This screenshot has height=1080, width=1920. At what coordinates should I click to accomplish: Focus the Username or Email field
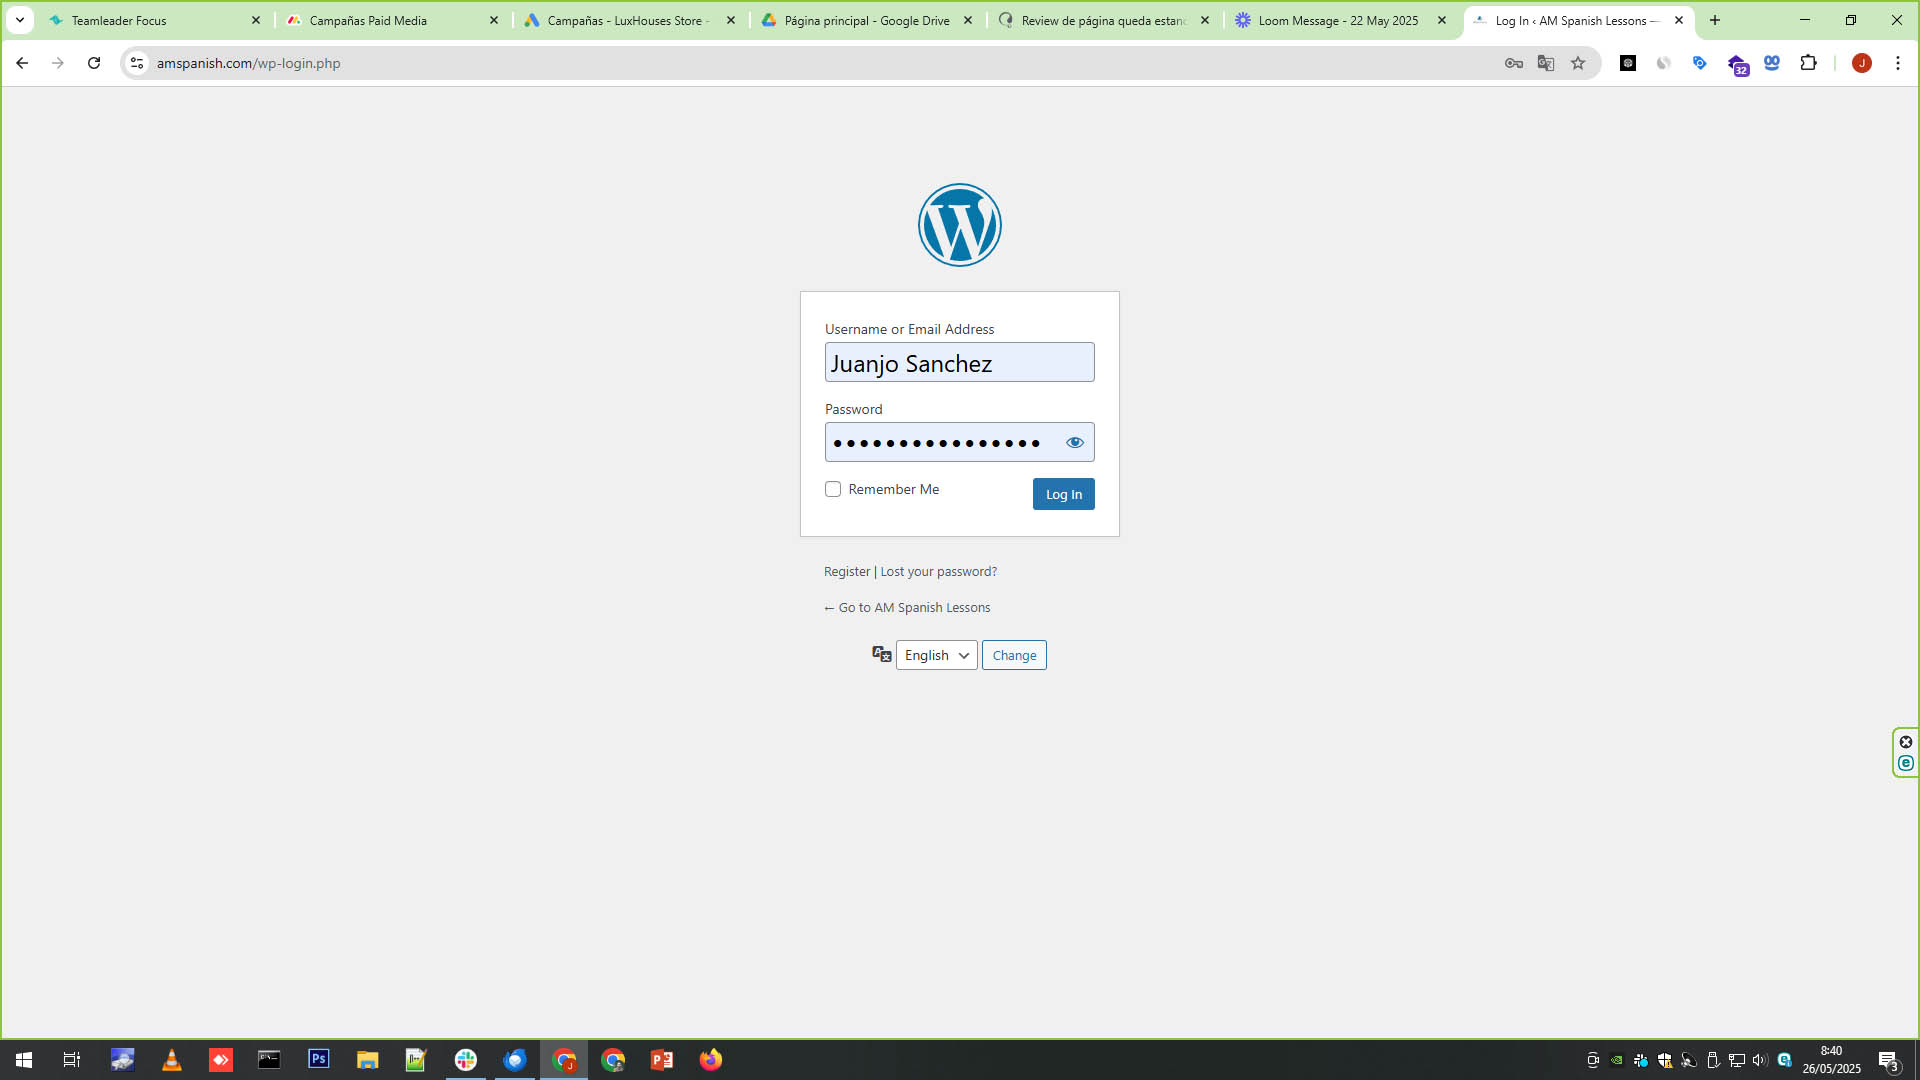point(959,362)
